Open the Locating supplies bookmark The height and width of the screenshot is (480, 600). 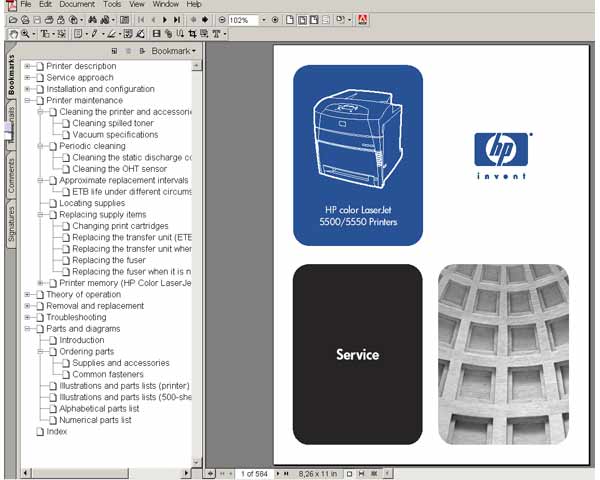(92, 203)
